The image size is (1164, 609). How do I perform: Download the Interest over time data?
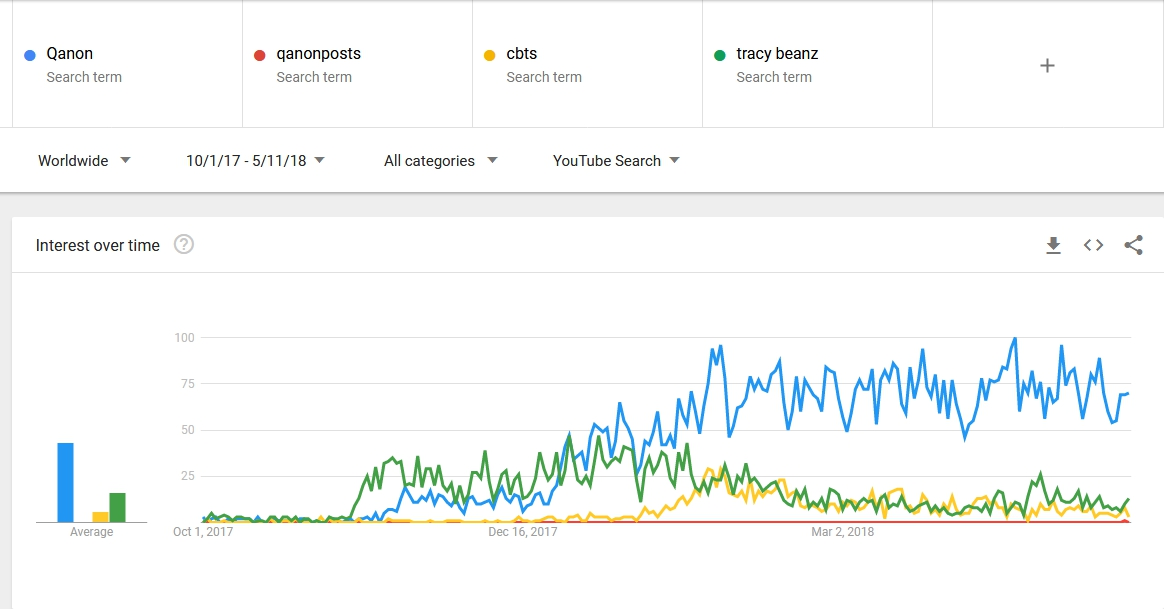[1053, 245]
